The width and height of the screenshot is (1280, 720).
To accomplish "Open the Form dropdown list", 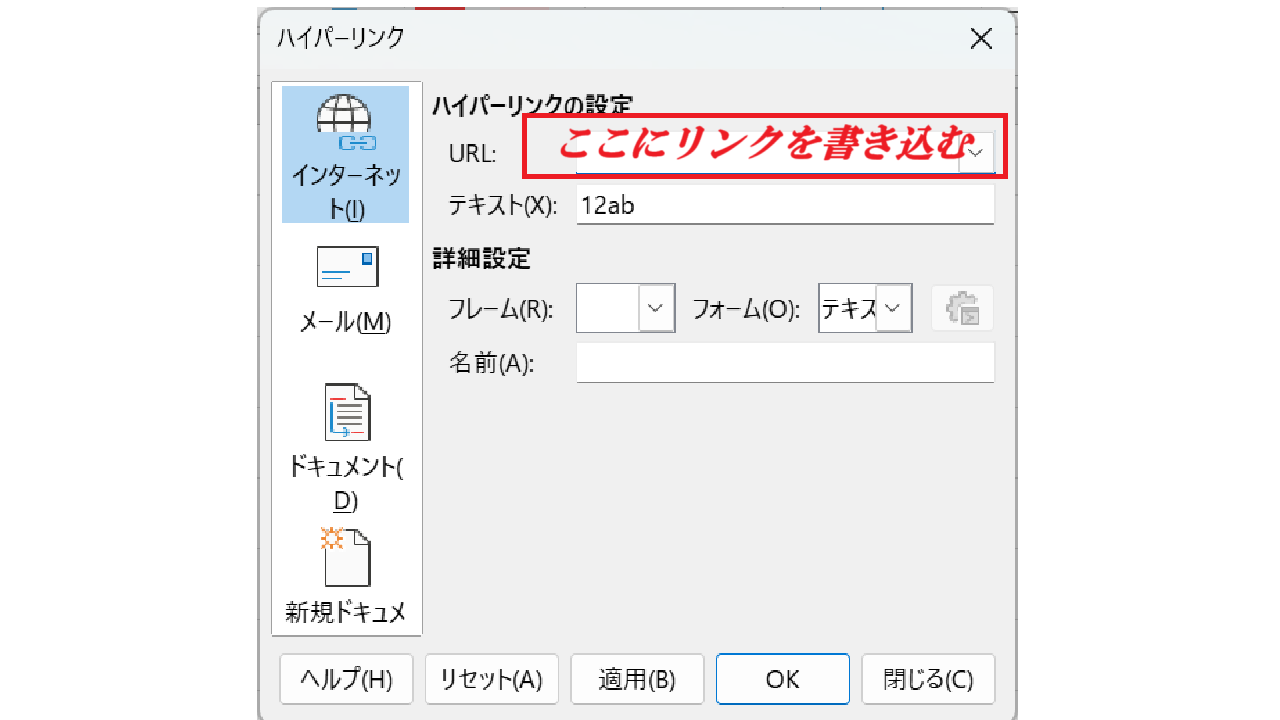I will point(895,308).
